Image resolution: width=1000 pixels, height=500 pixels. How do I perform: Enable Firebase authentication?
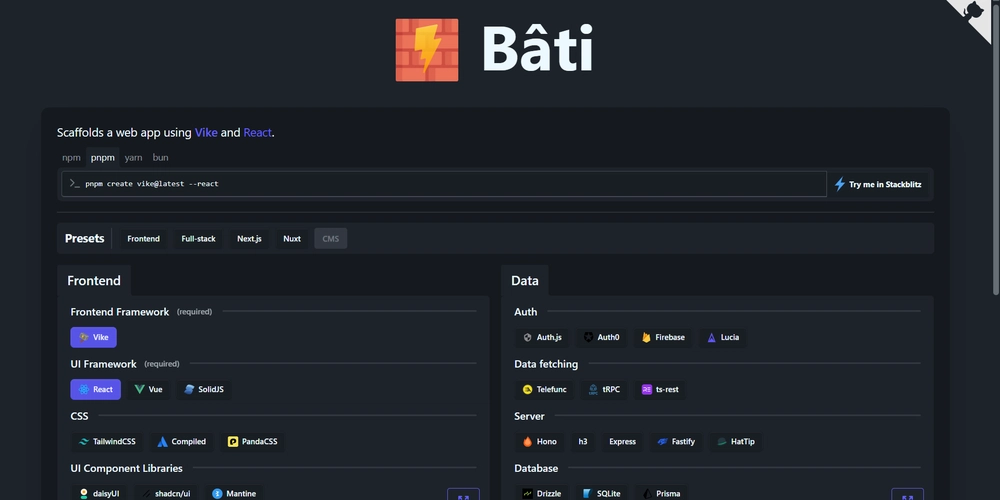[663, 337]
